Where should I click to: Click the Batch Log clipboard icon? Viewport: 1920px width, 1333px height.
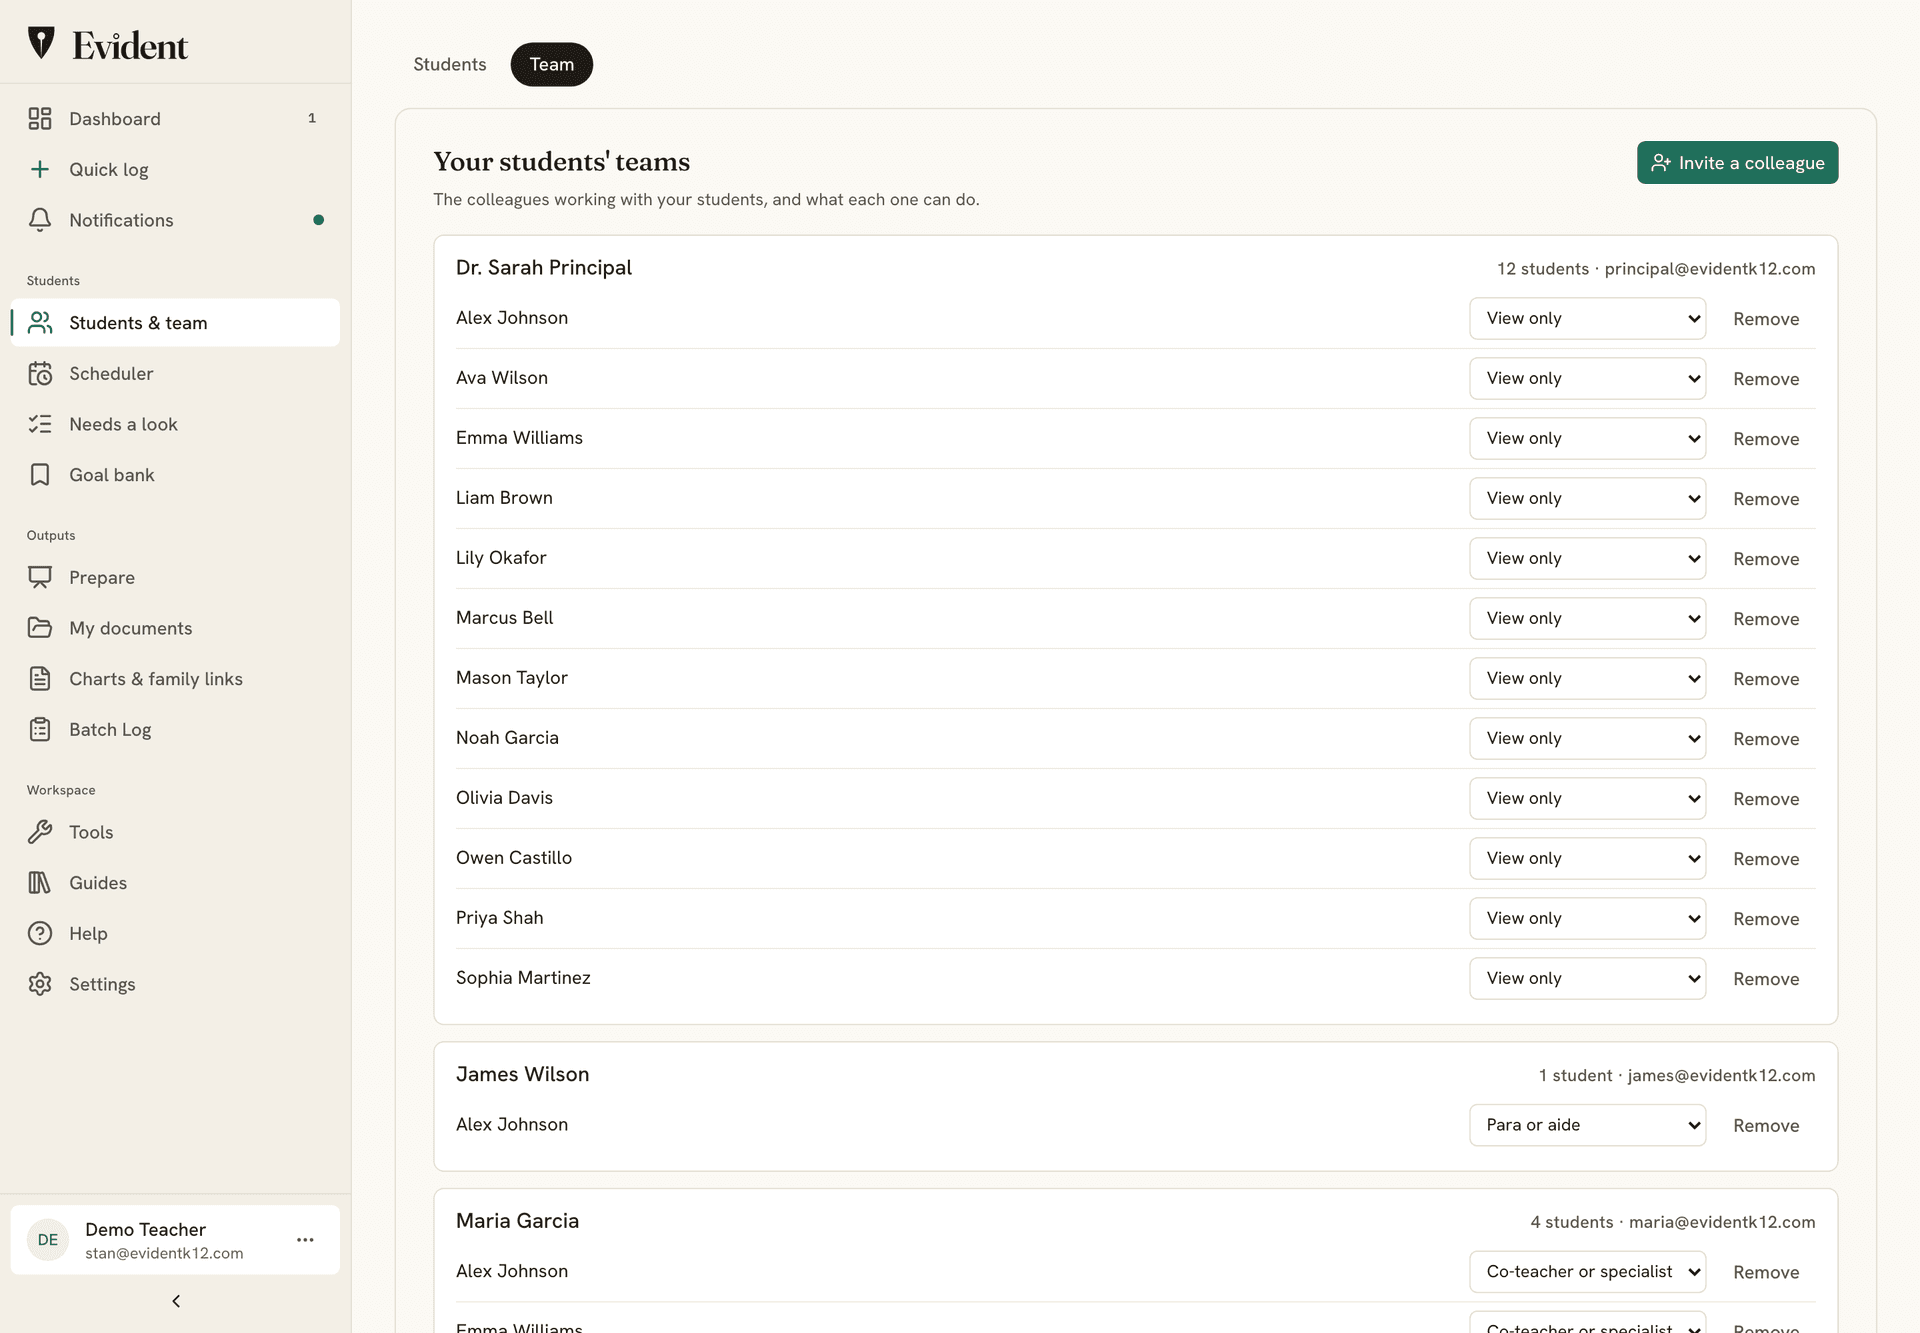(40, 730)
